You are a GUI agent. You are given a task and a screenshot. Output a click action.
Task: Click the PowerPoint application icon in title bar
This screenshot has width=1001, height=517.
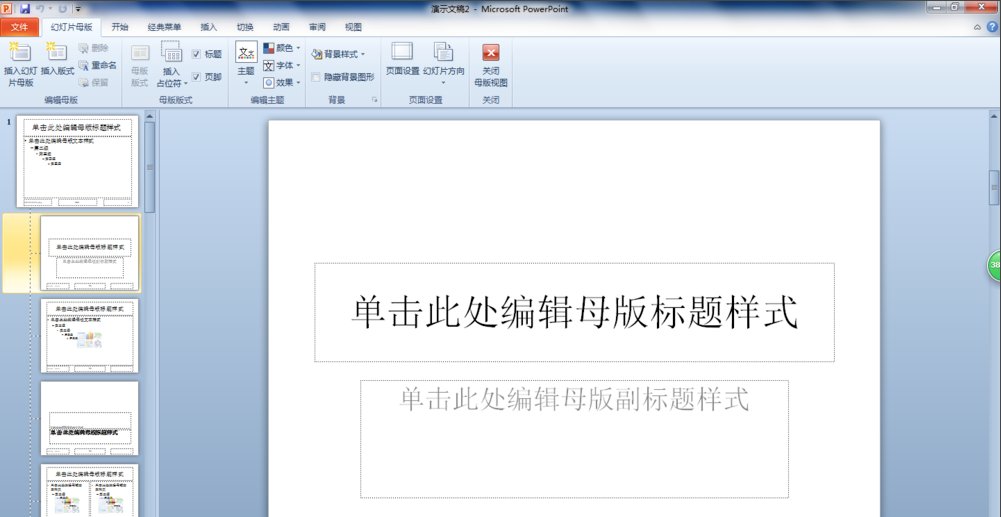tap(7, 8)
